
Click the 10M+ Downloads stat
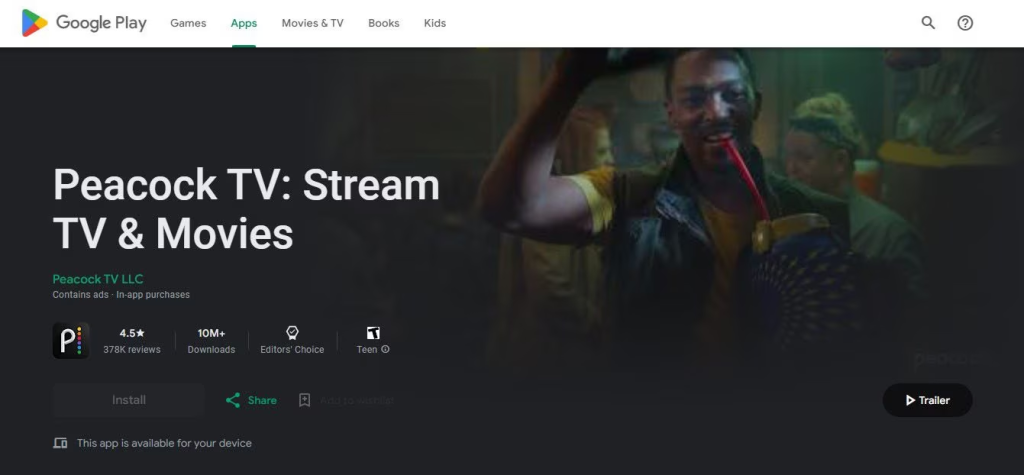point(211,341)
